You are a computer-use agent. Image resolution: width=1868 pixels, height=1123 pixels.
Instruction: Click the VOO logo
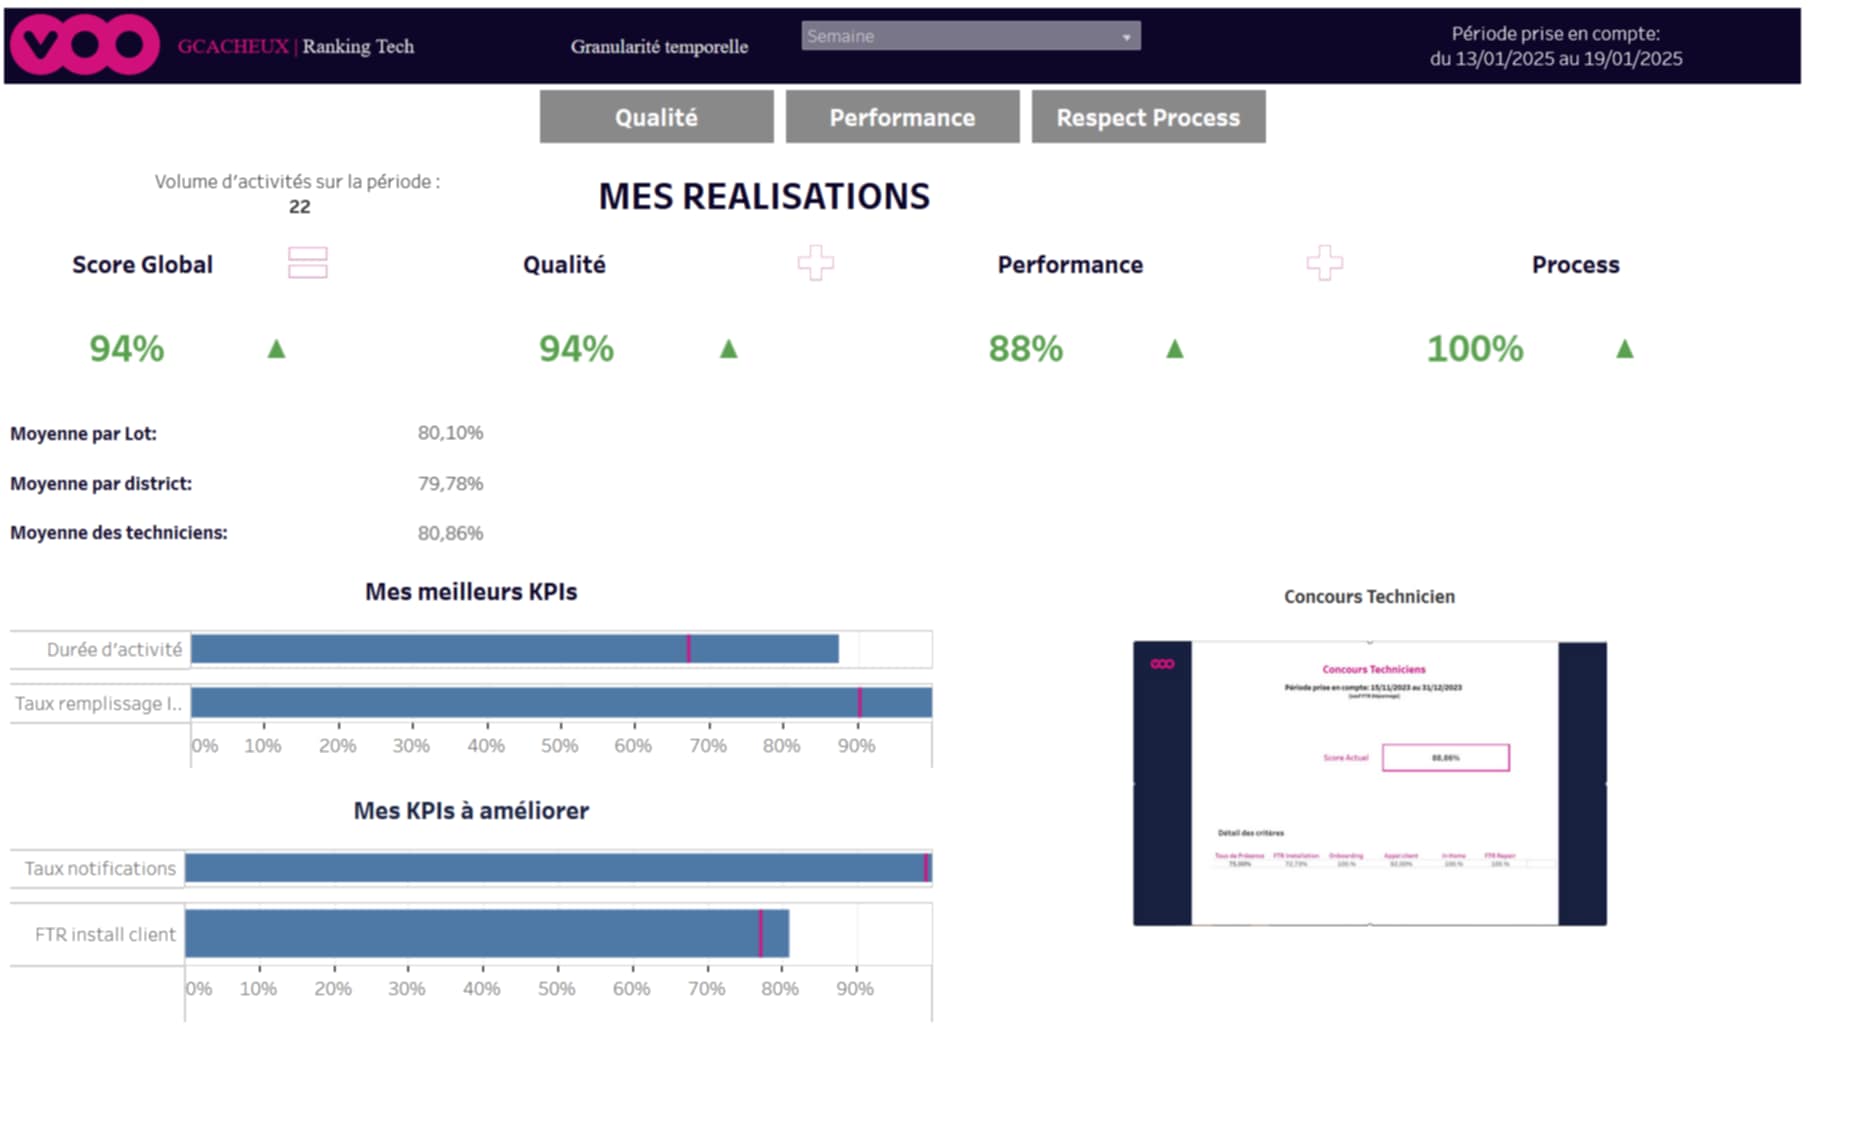coord(85,45)
